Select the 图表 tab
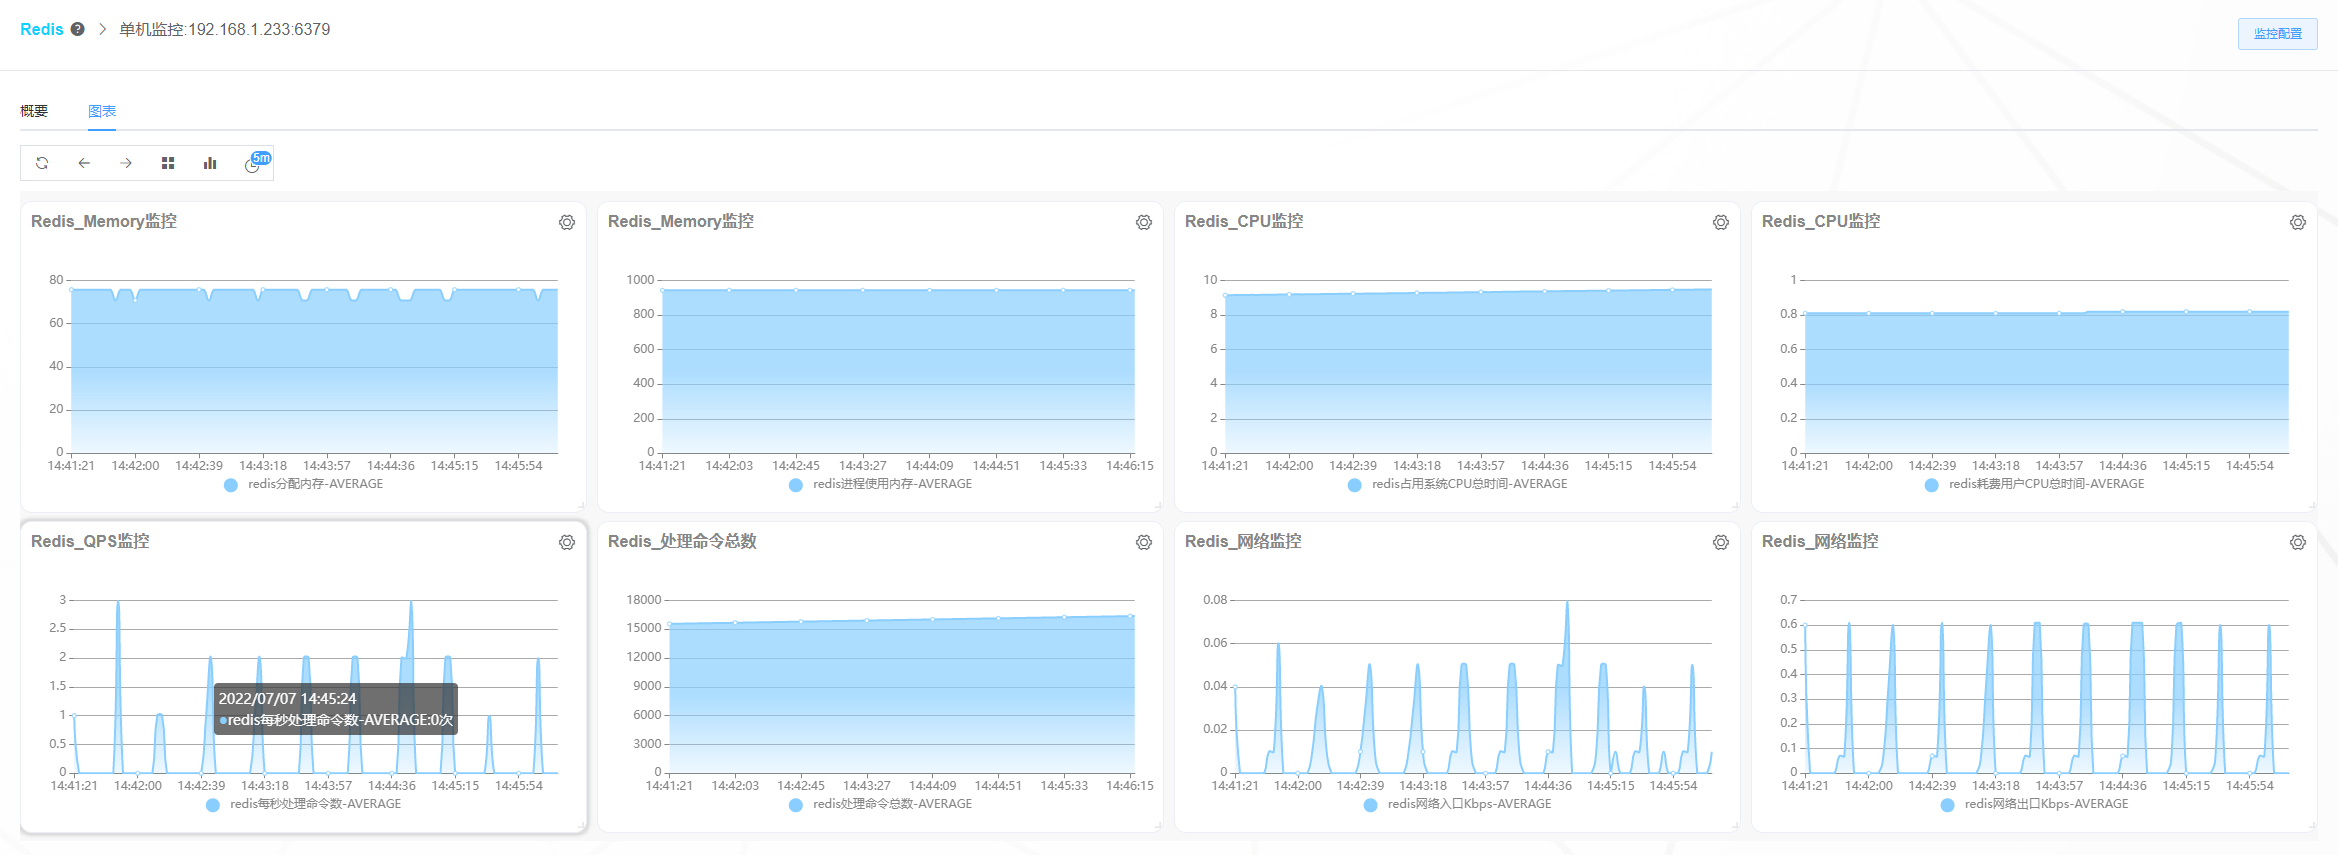The width and height of the screenshot is (2338, 855). [x=102, y=111]
